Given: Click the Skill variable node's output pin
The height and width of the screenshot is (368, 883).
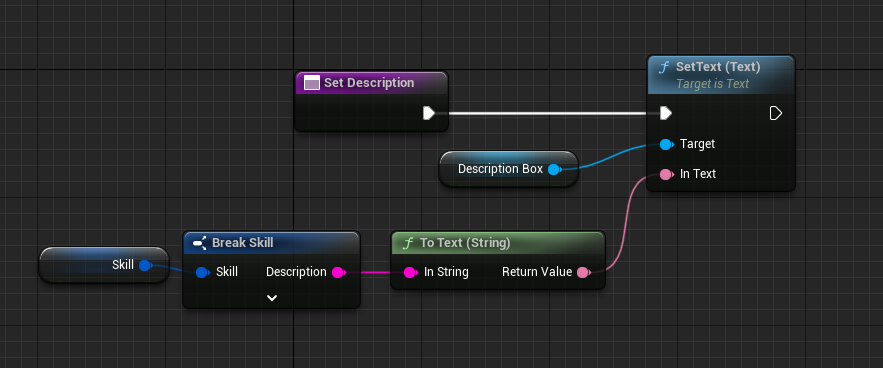Looking at the screenshot, I should click(x=145, y=265).
